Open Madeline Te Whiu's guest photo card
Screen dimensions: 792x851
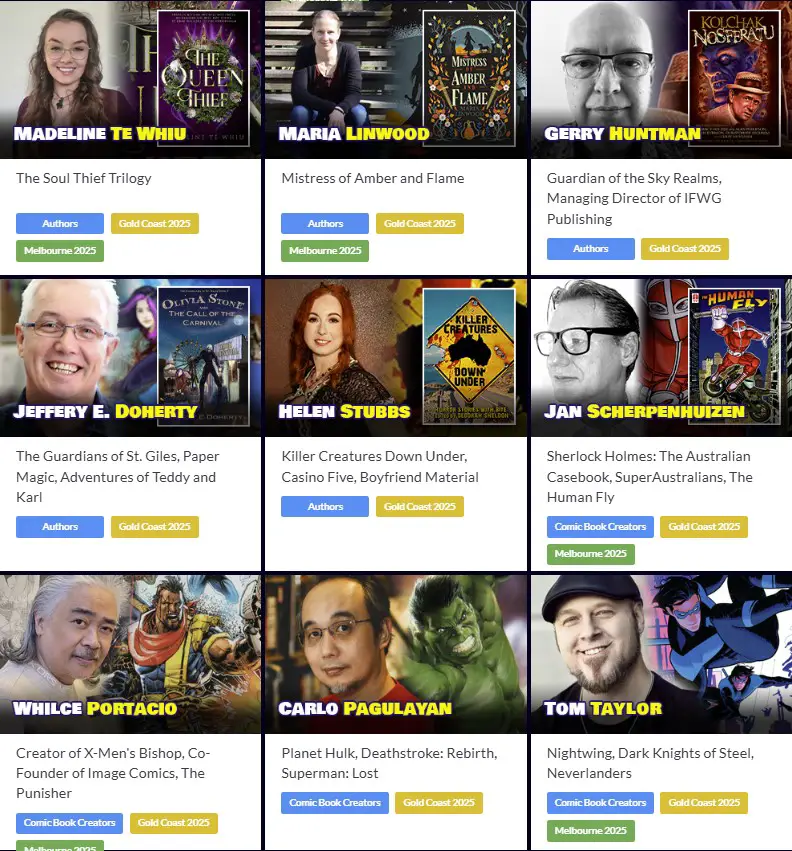click(x=130, y=79)
